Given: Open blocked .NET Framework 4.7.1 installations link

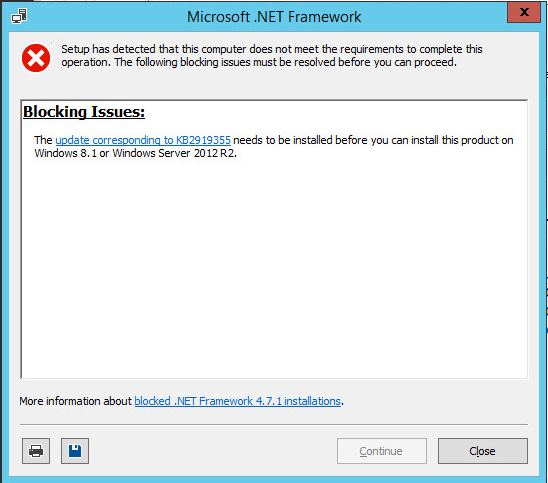Looking at the screenshot, I should coord(237,401).
